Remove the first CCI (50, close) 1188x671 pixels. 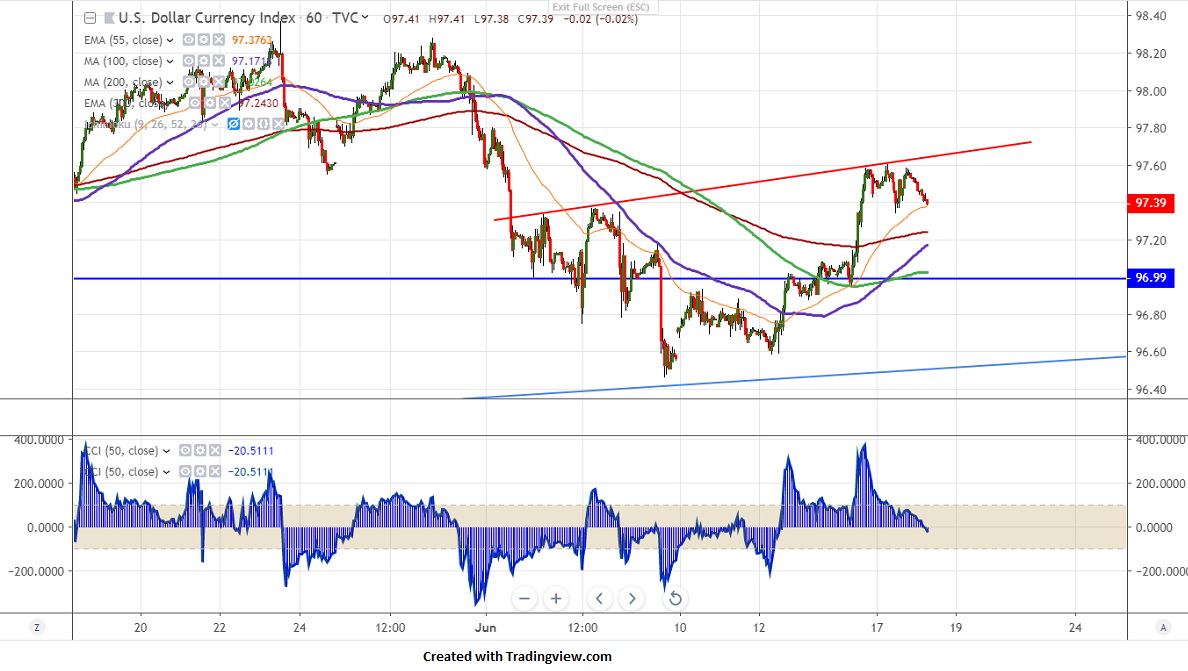(215, 451)
